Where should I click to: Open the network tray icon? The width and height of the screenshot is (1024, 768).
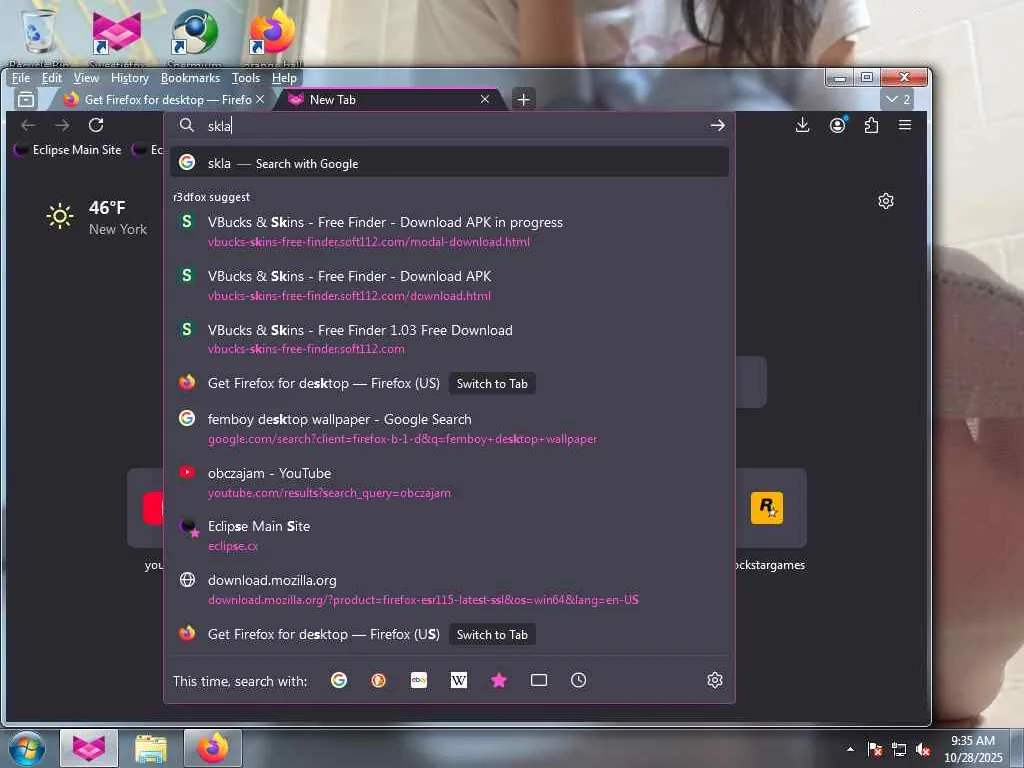pos(899,750)
